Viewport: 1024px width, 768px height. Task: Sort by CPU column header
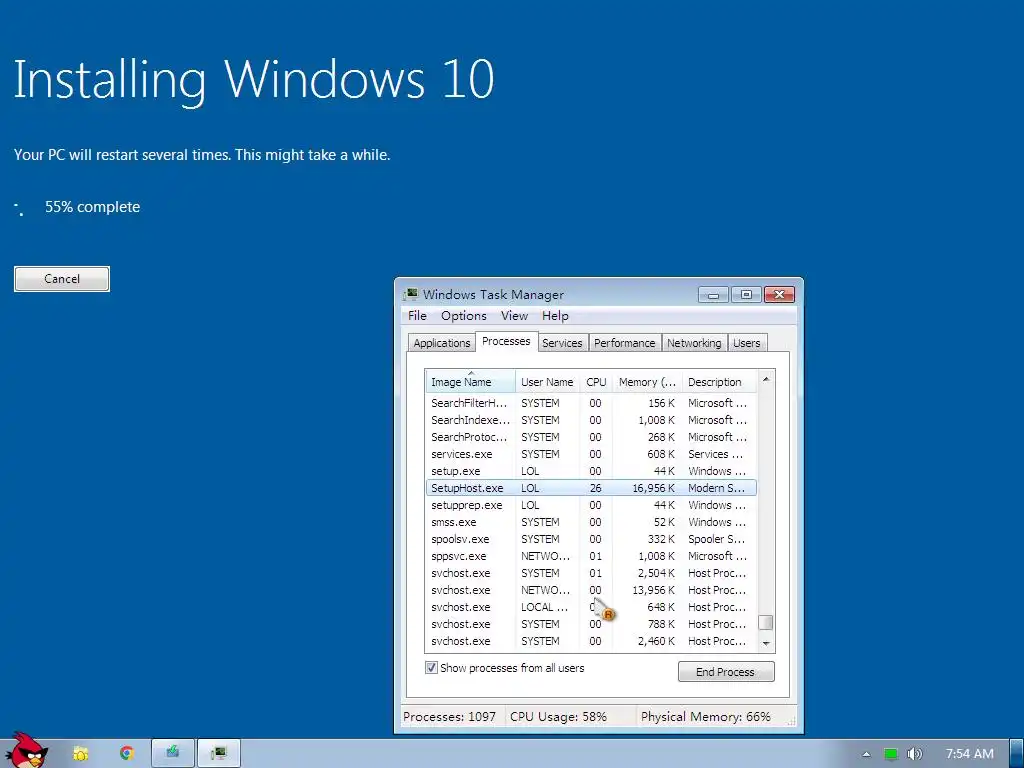(596, 382)
